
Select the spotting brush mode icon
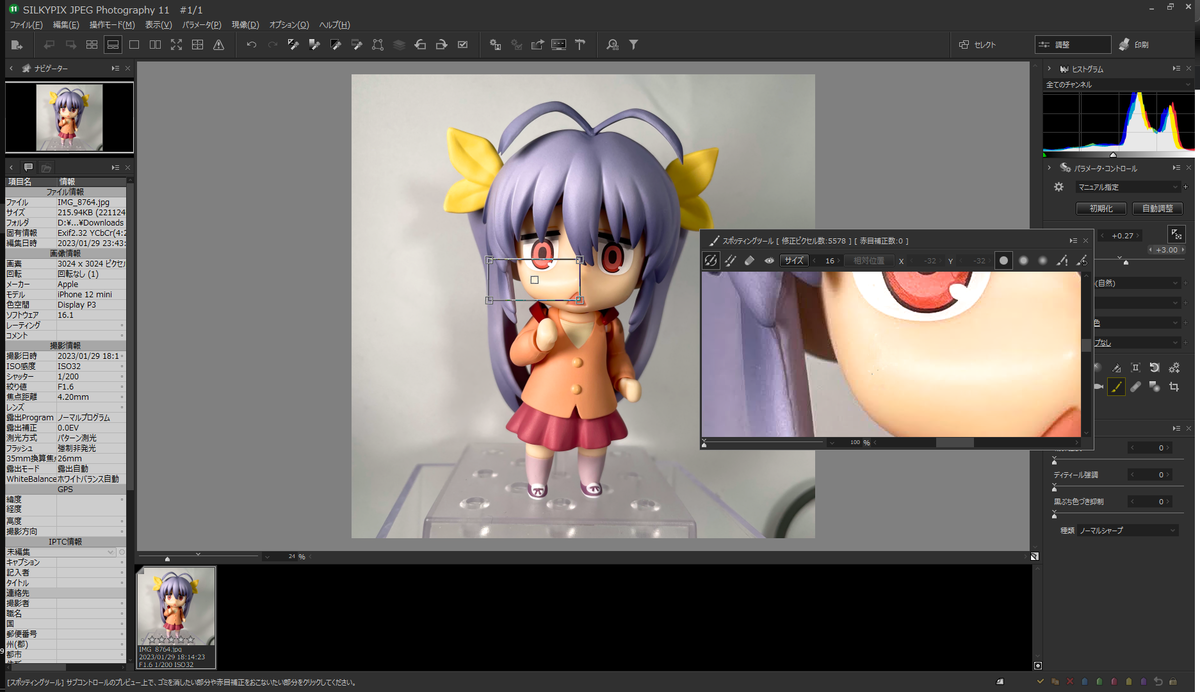(x=711, y=260)
